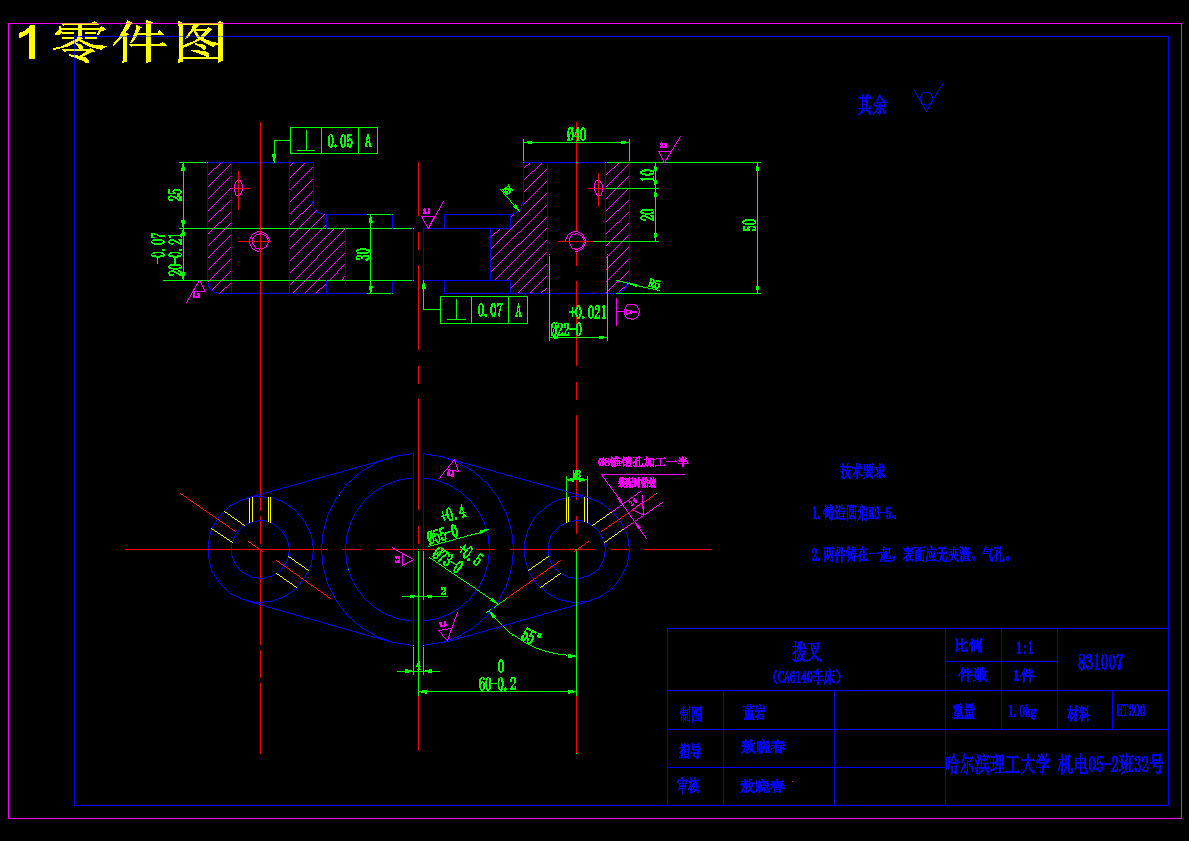Click the '材料' label cell
The image size is (1189, 841).
point(1079,713)
